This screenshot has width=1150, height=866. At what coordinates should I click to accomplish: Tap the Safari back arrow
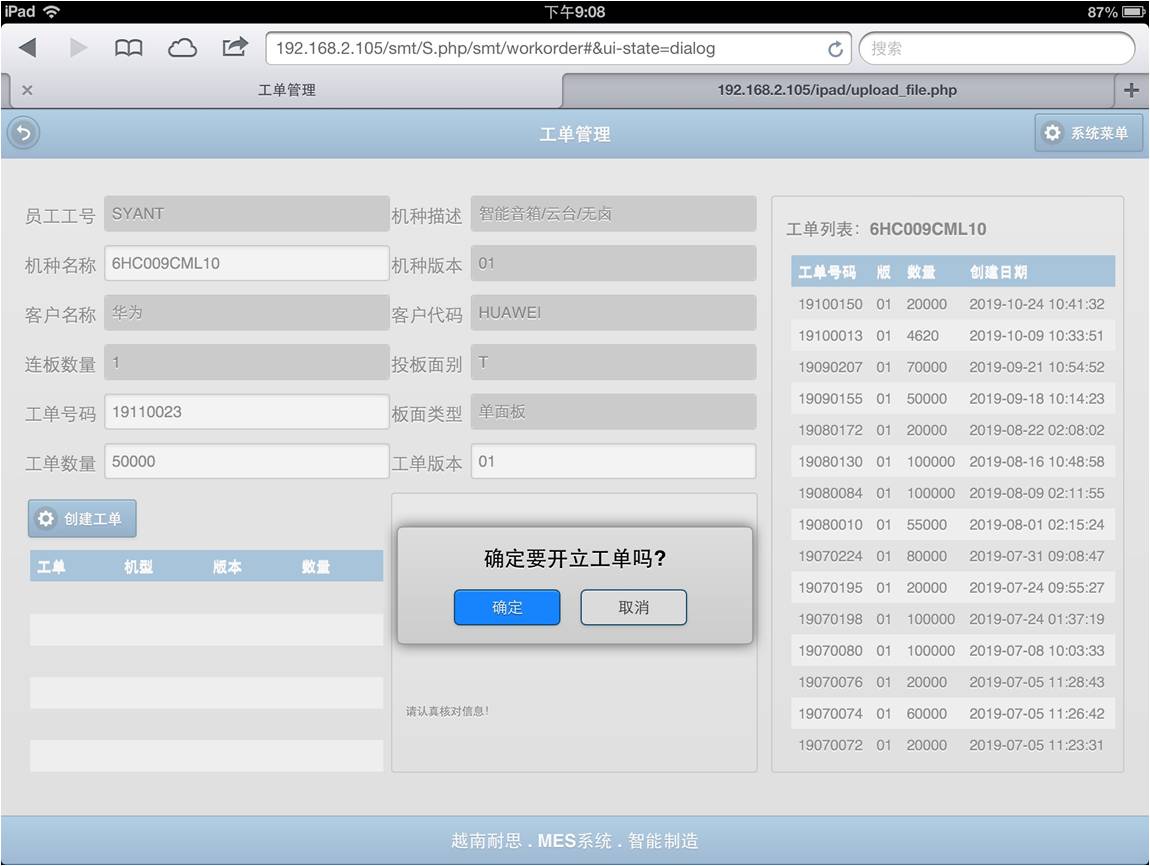coord(28,48)
